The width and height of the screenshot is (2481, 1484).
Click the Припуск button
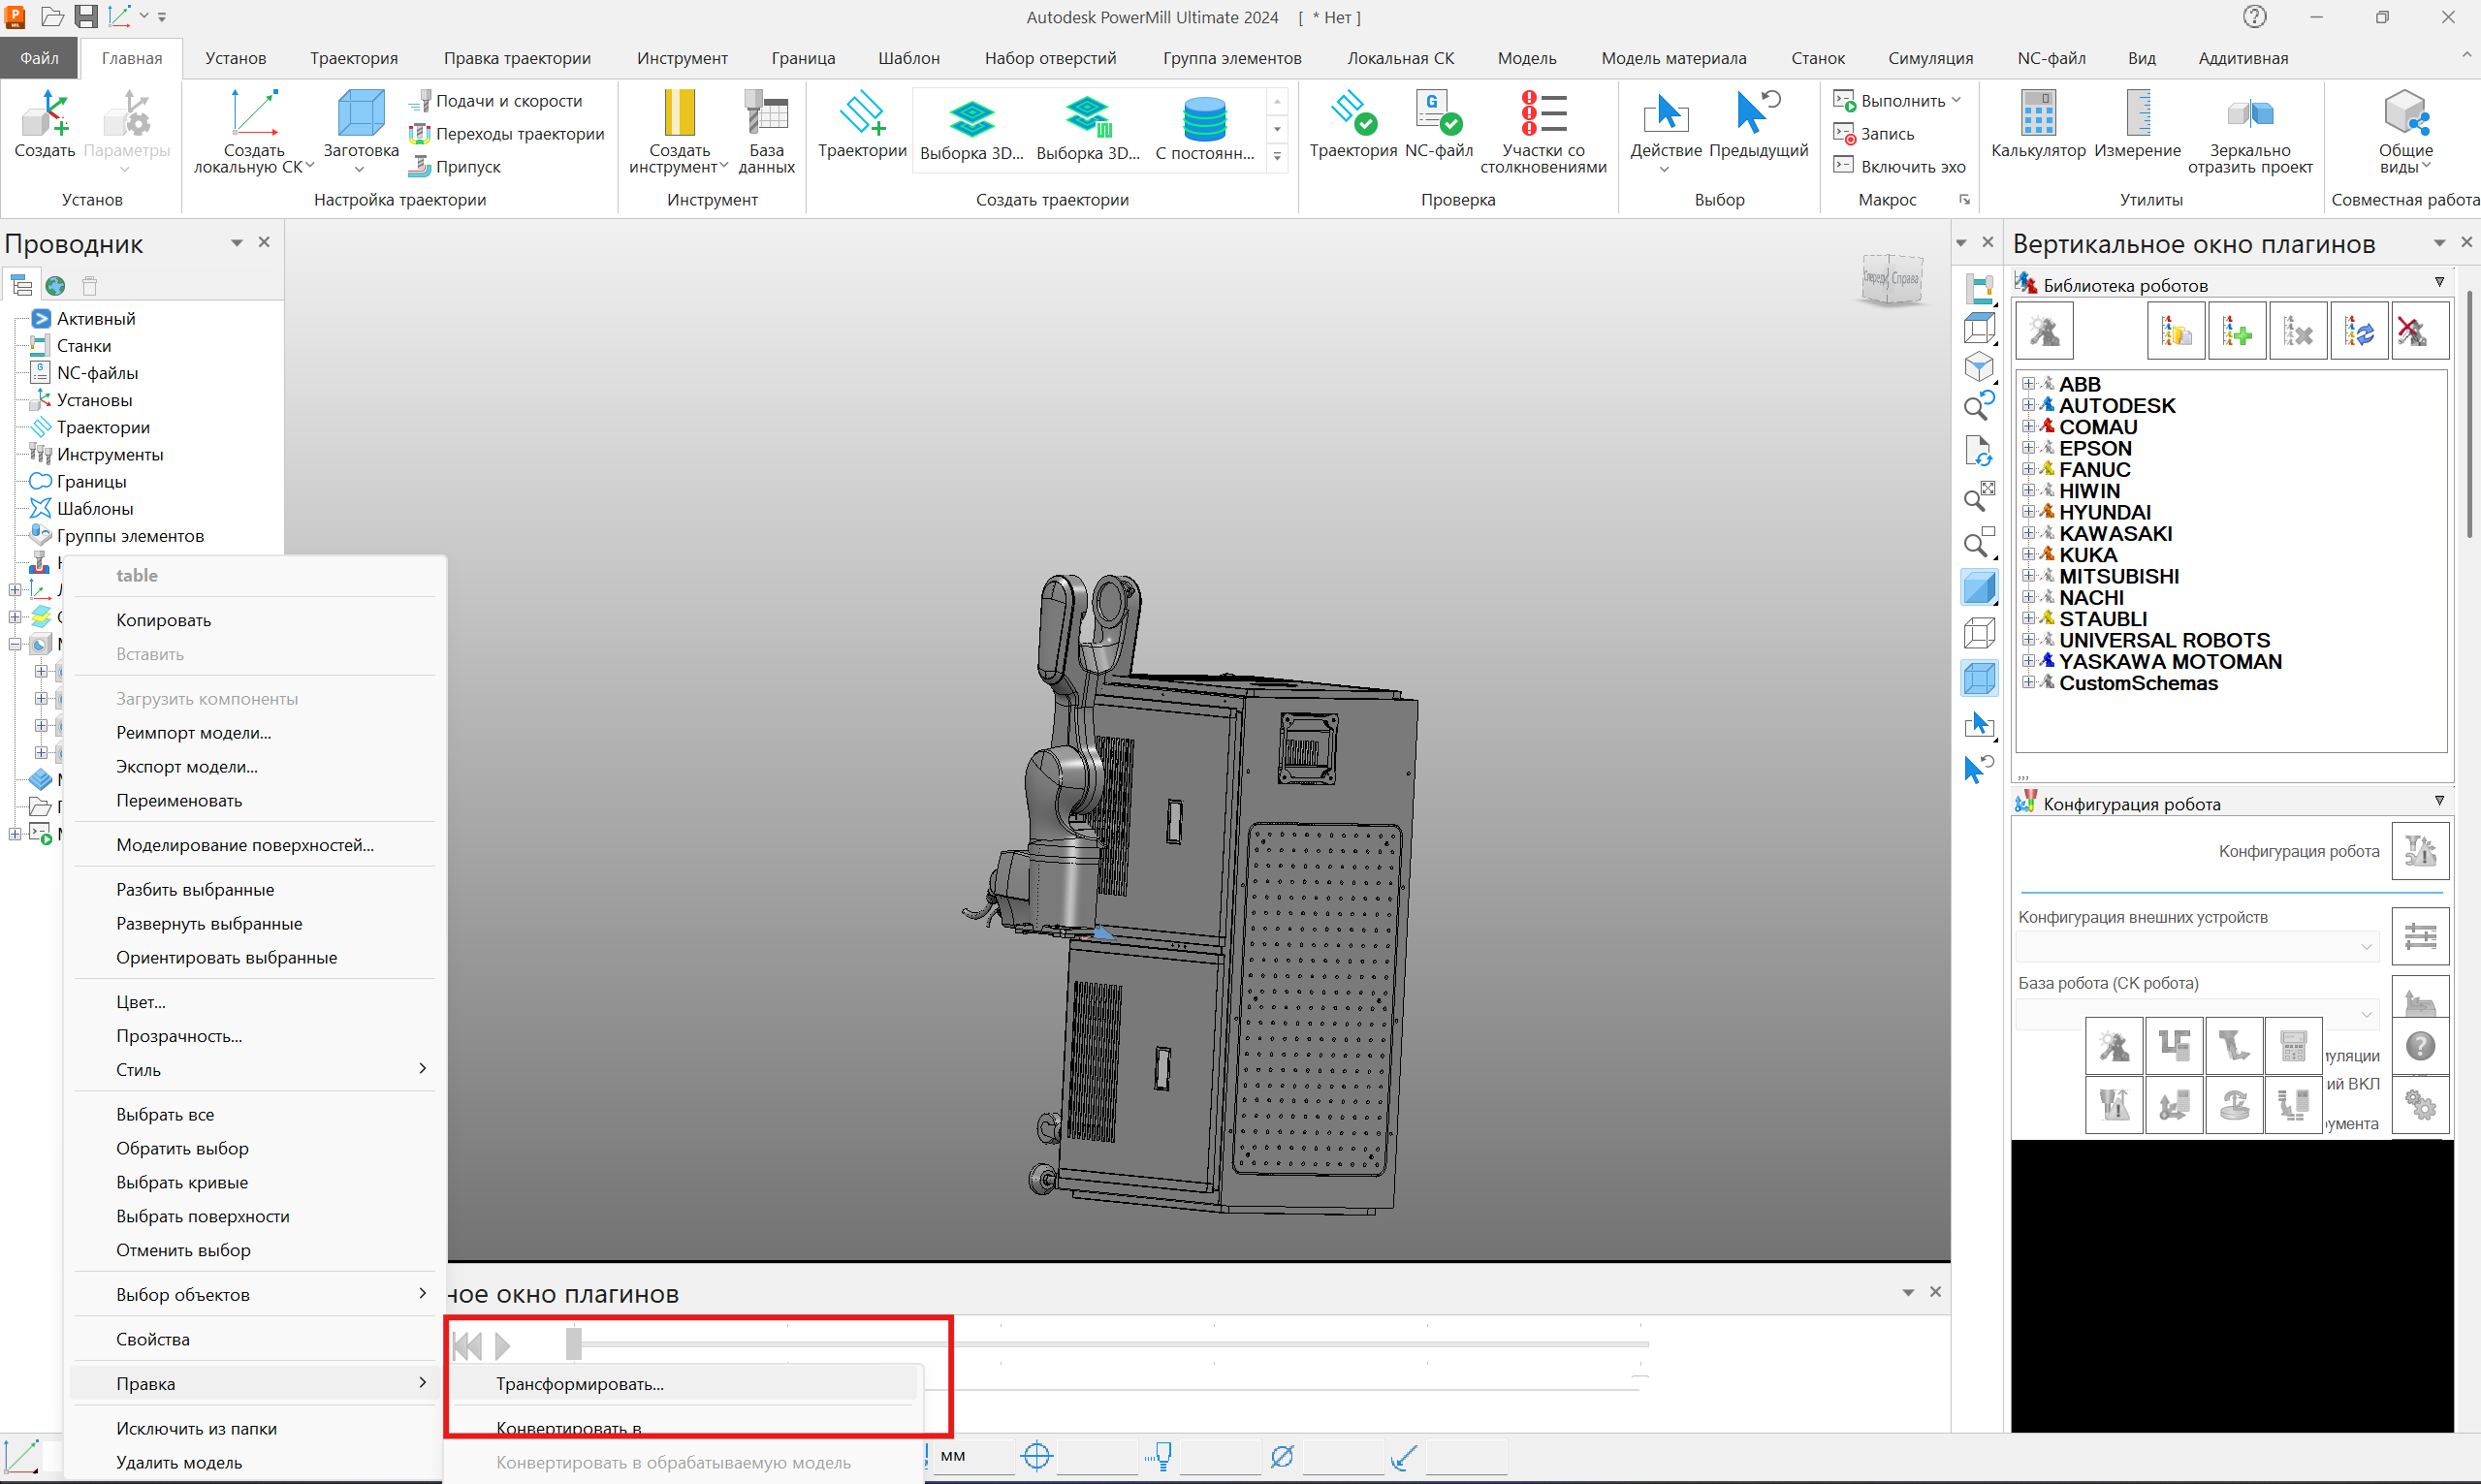pyautogui.click(x=456, y=166)
